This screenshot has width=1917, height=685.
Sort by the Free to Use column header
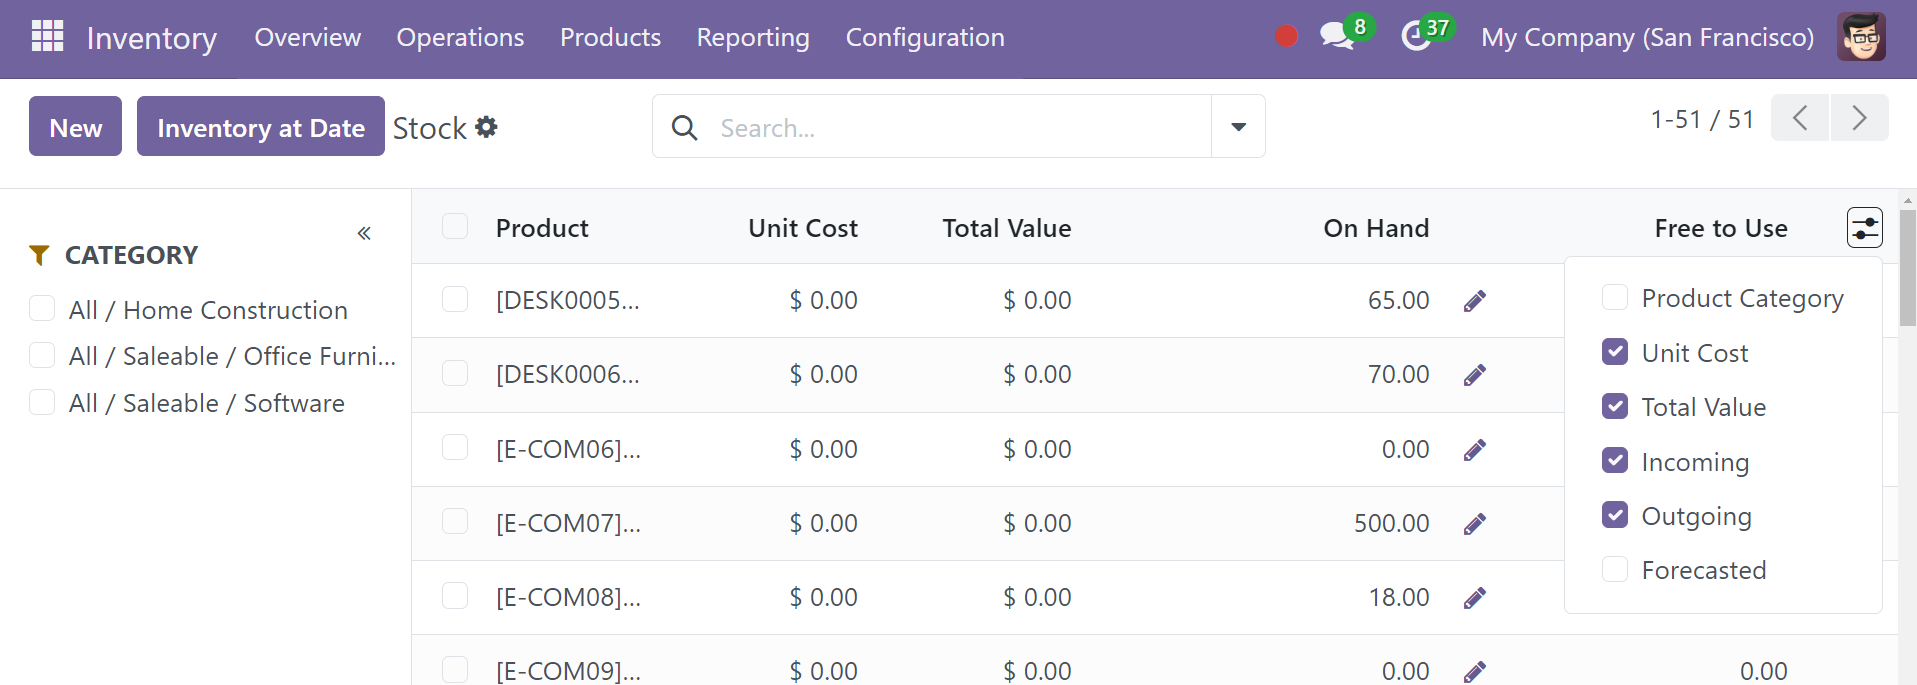1721,228
